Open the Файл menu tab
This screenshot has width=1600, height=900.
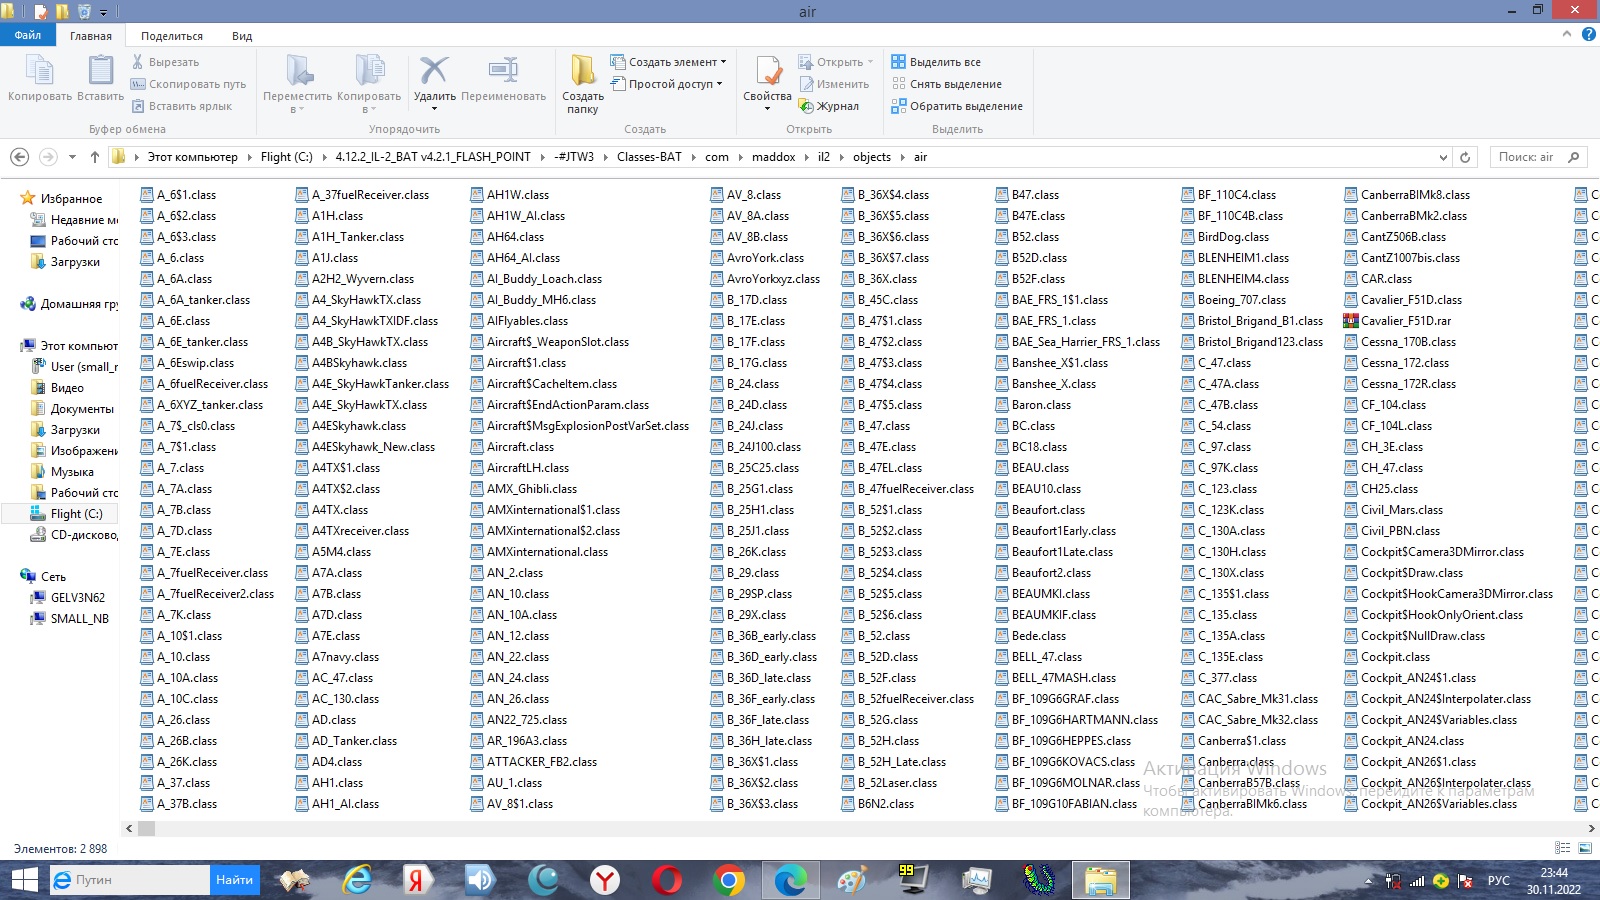[28, 35]
